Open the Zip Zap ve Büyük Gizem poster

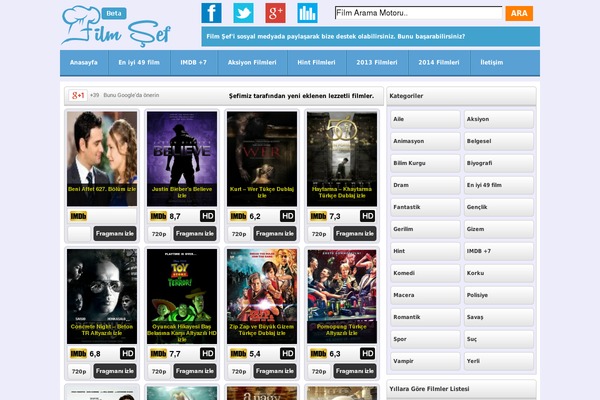262,296
